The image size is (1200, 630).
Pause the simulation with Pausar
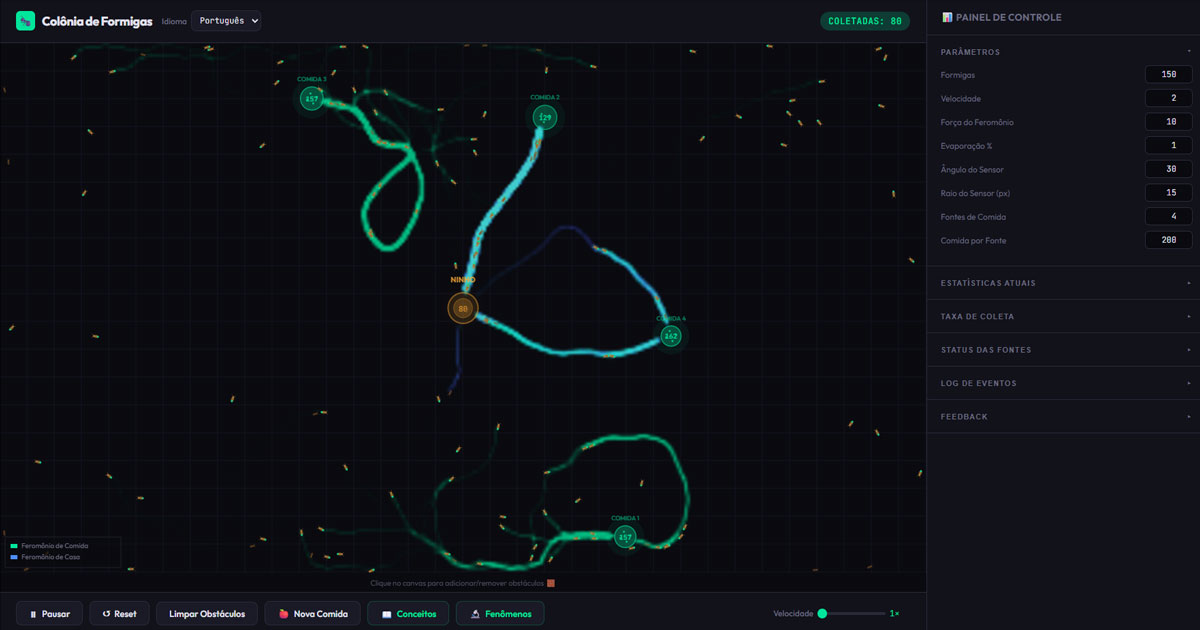point(49,613)
